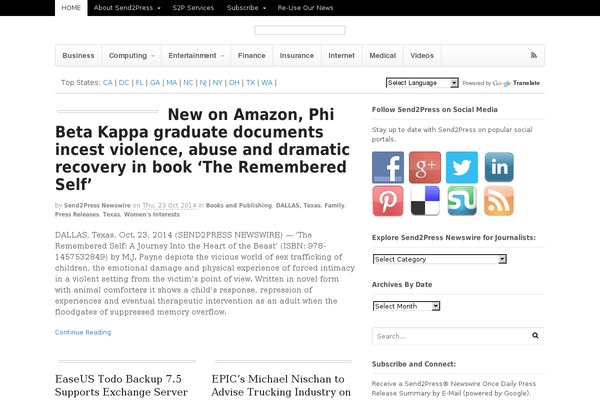Click Send2Press Newswire author link
The image size is (600, 400).
[97, 206]
